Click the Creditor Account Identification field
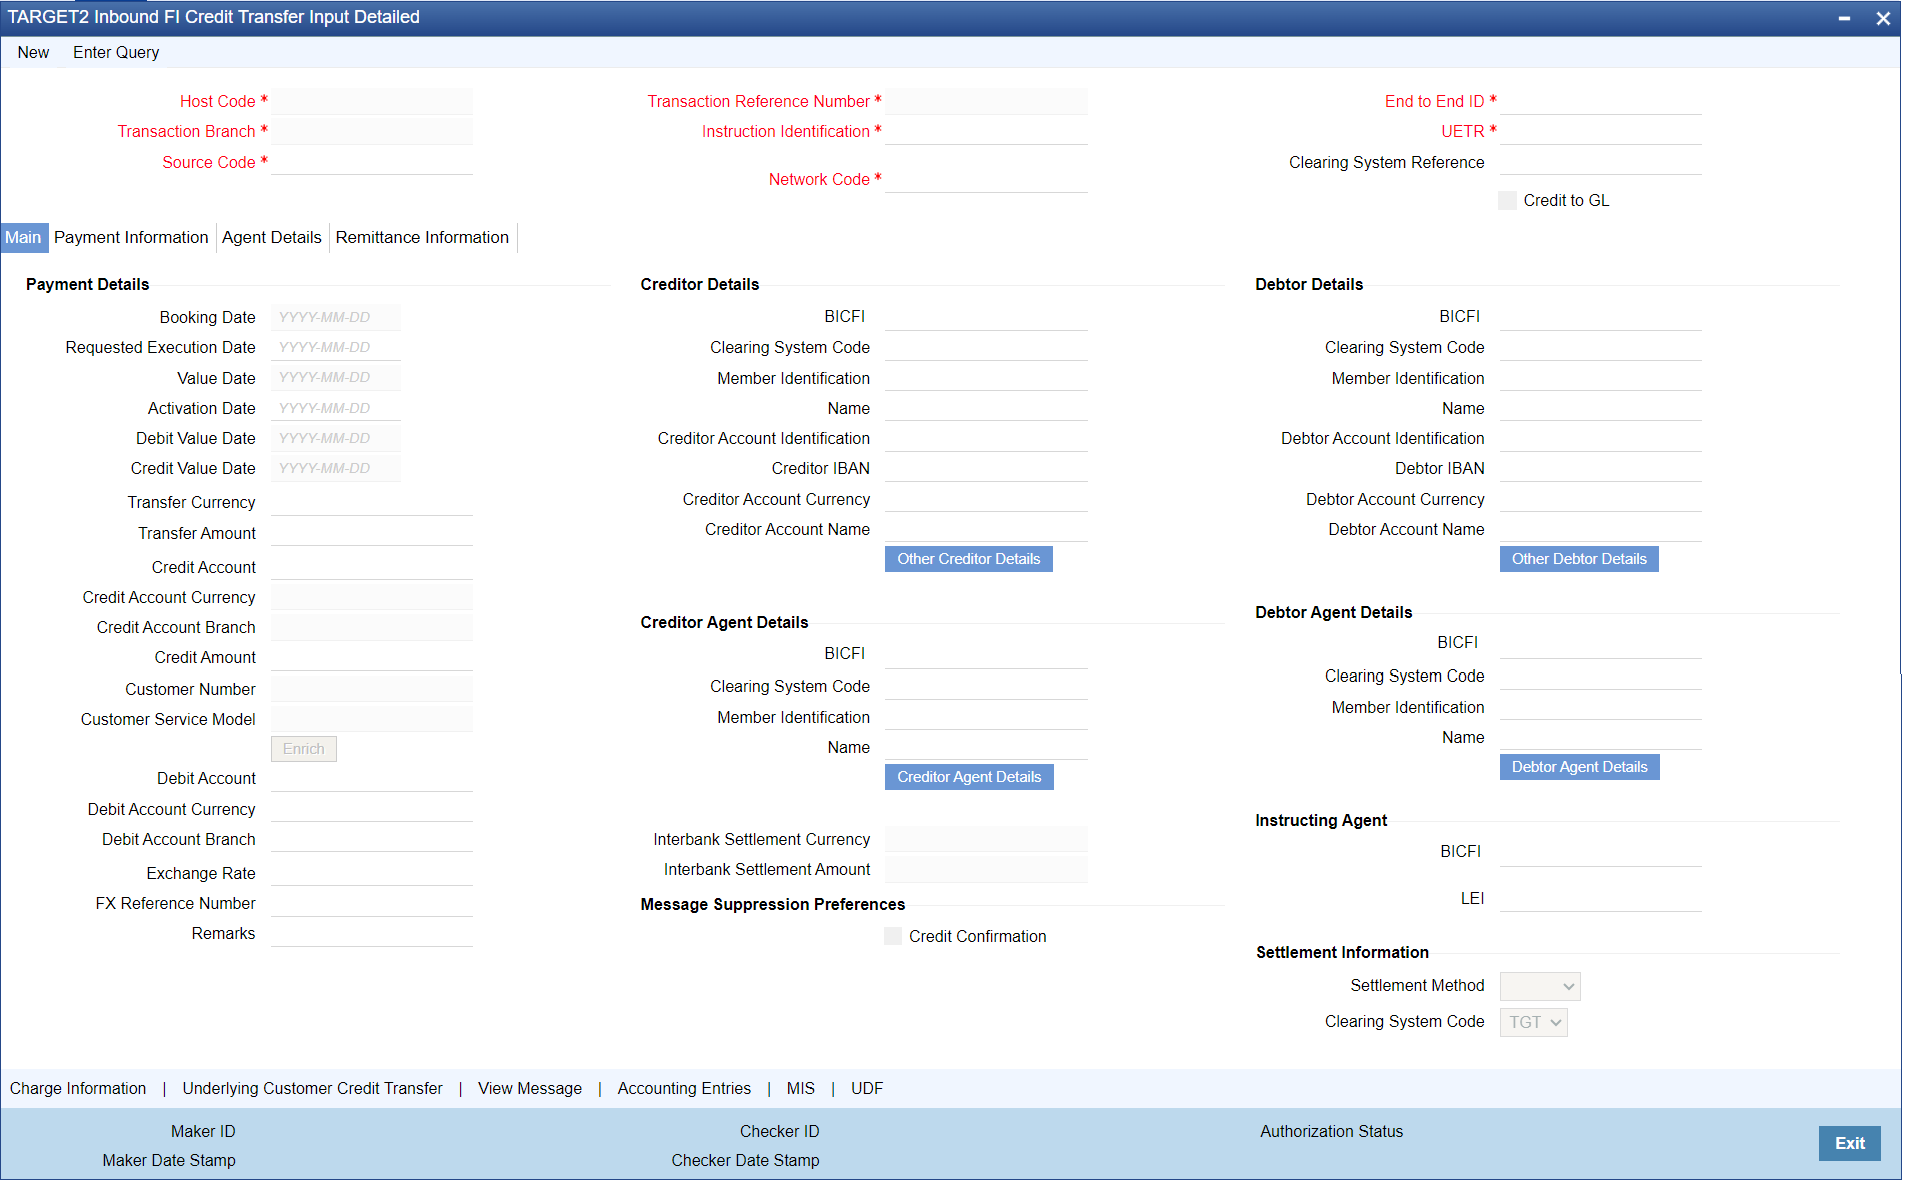The width and height of the screenshot is (1907, 1182). 986,438
